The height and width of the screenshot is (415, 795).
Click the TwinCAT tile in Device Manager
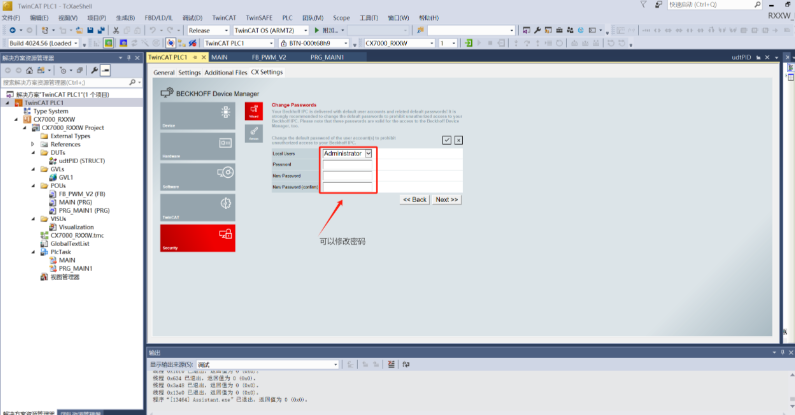click(198, 207)
